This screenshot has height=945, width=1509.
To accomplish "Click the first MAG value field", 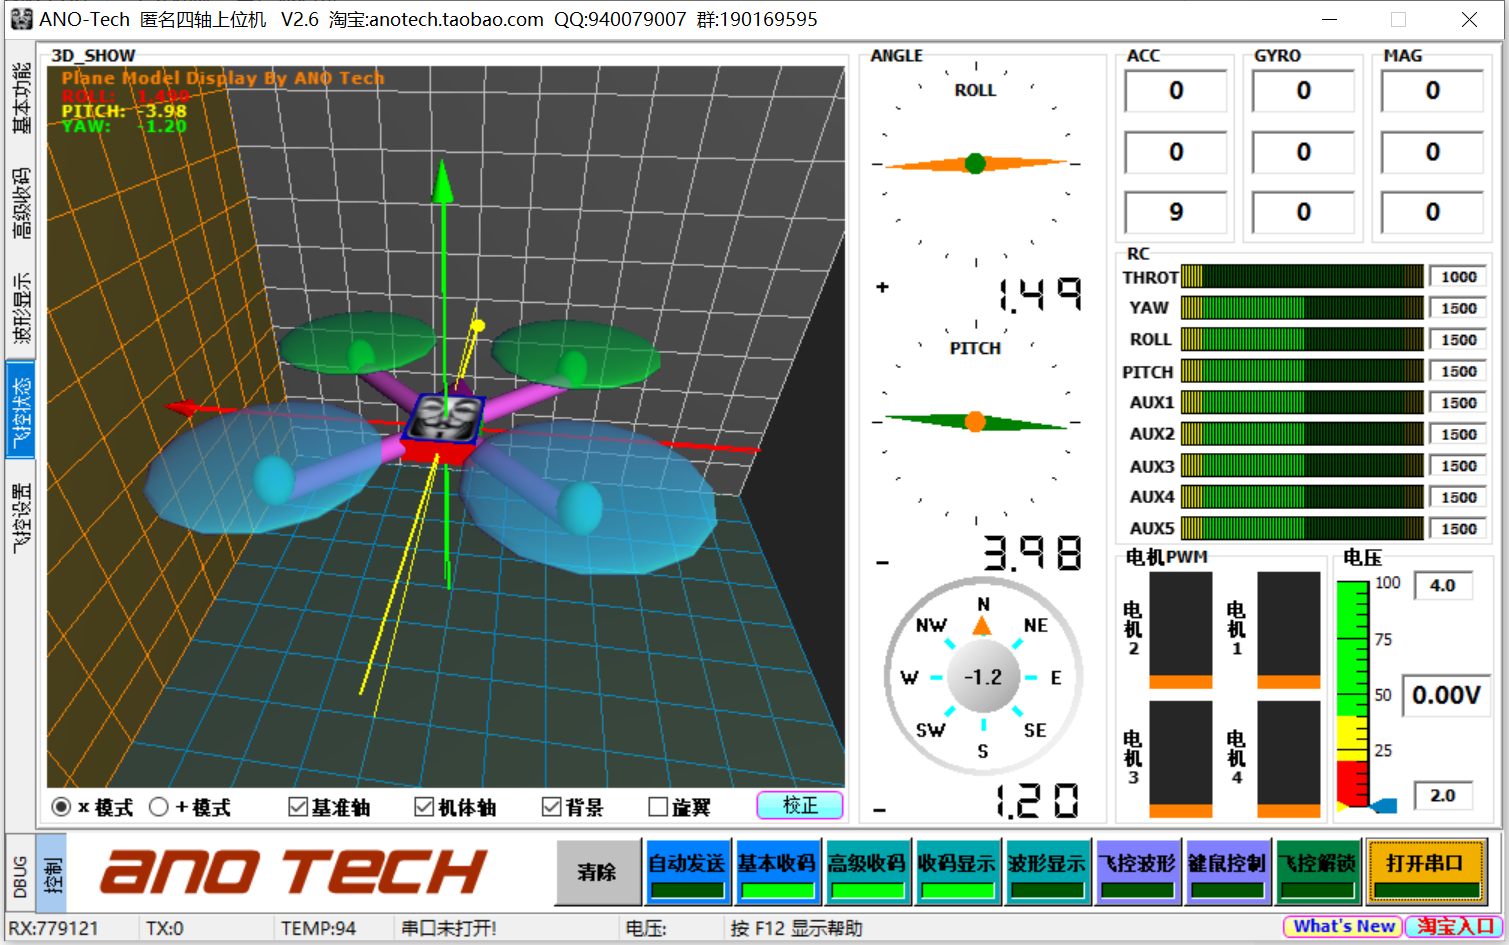I will (1433, 91).
